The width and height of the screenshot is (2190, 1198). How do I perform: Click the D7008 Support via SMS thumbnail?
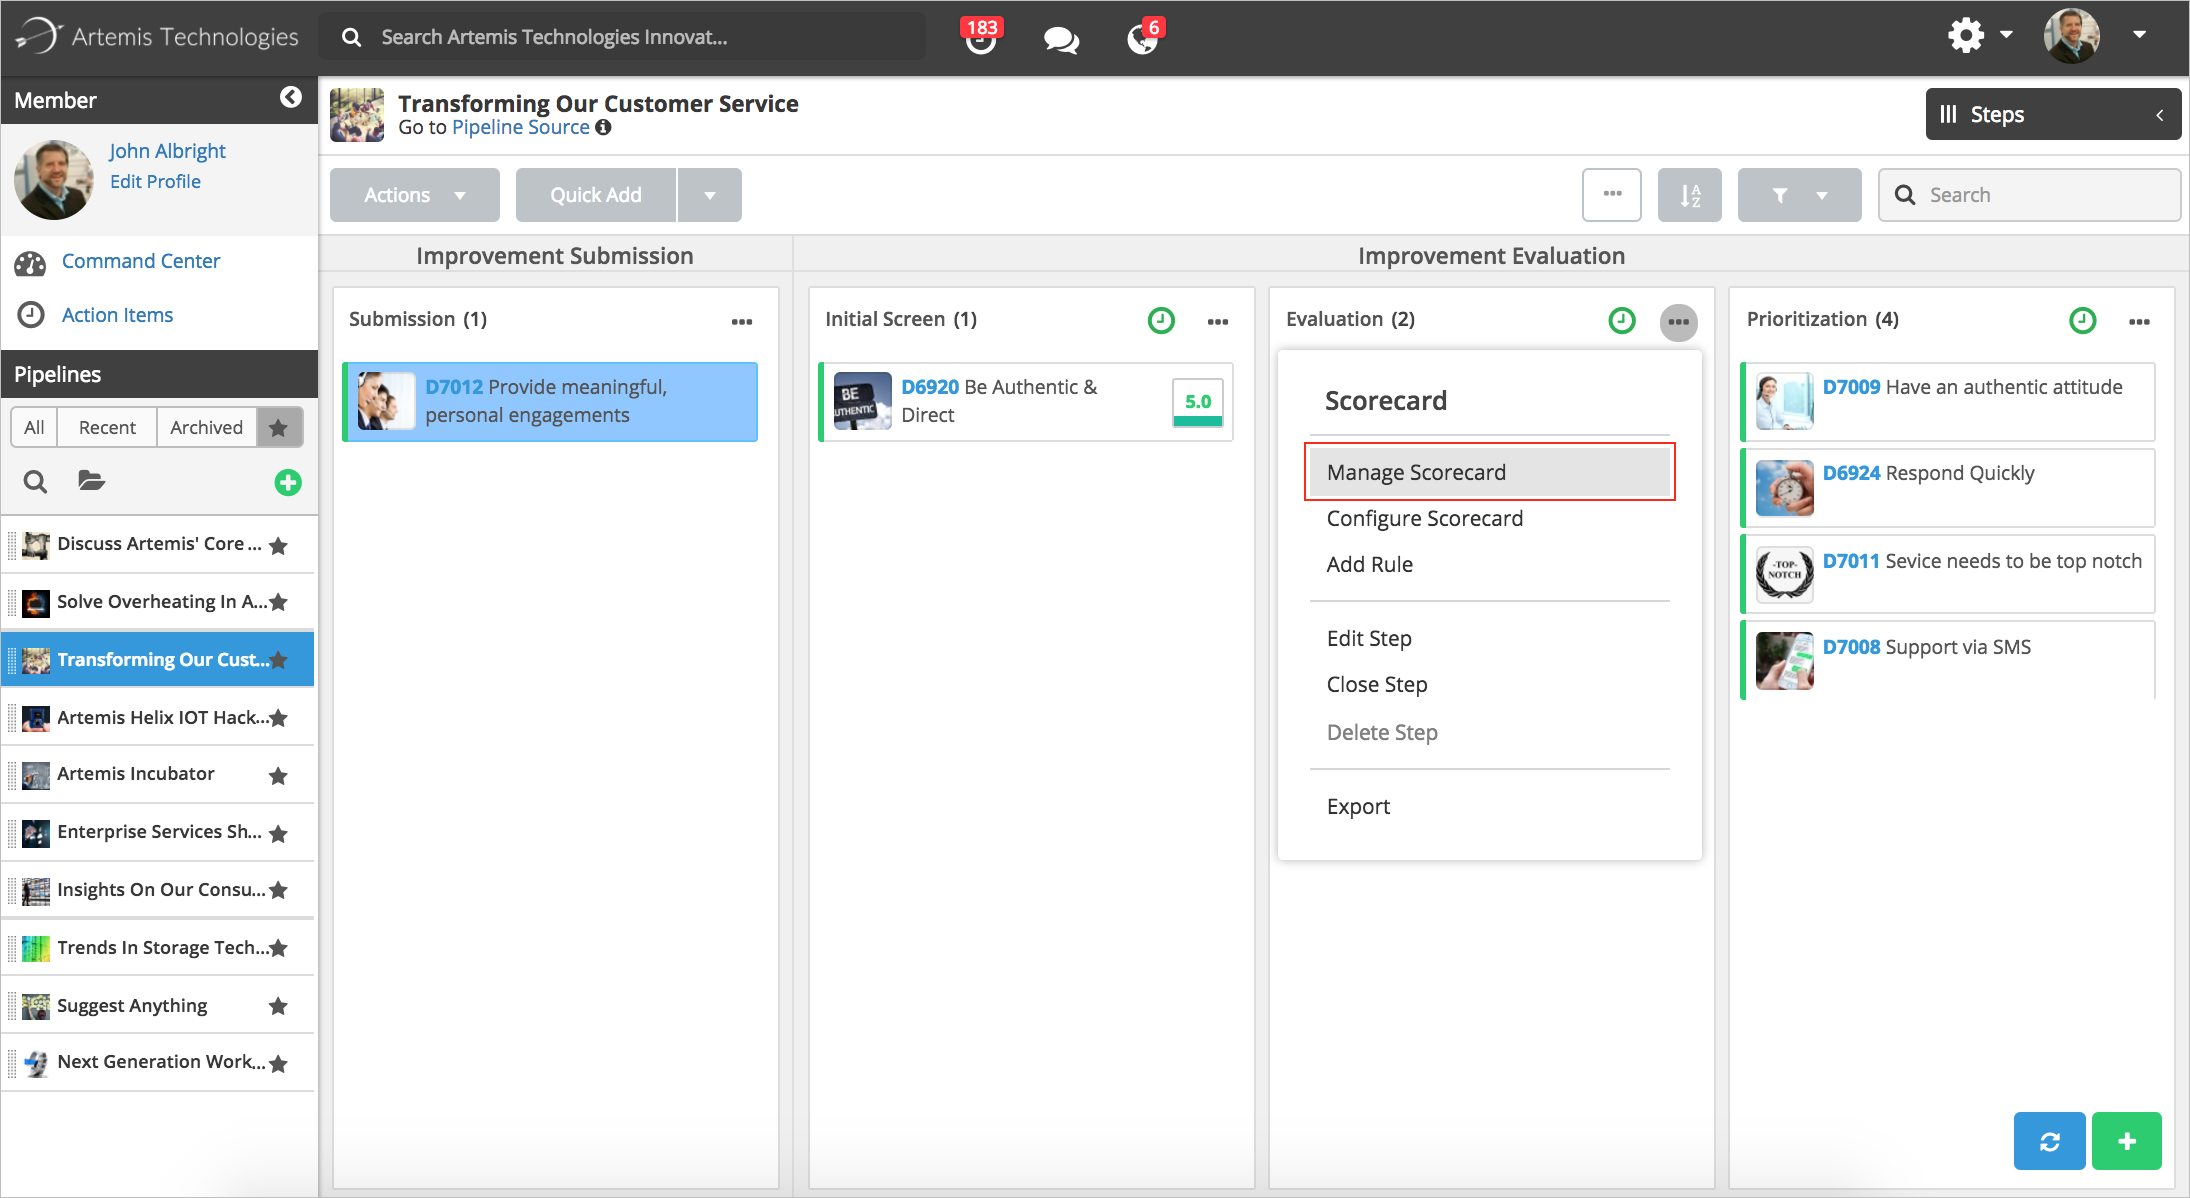click(1784, 660)
